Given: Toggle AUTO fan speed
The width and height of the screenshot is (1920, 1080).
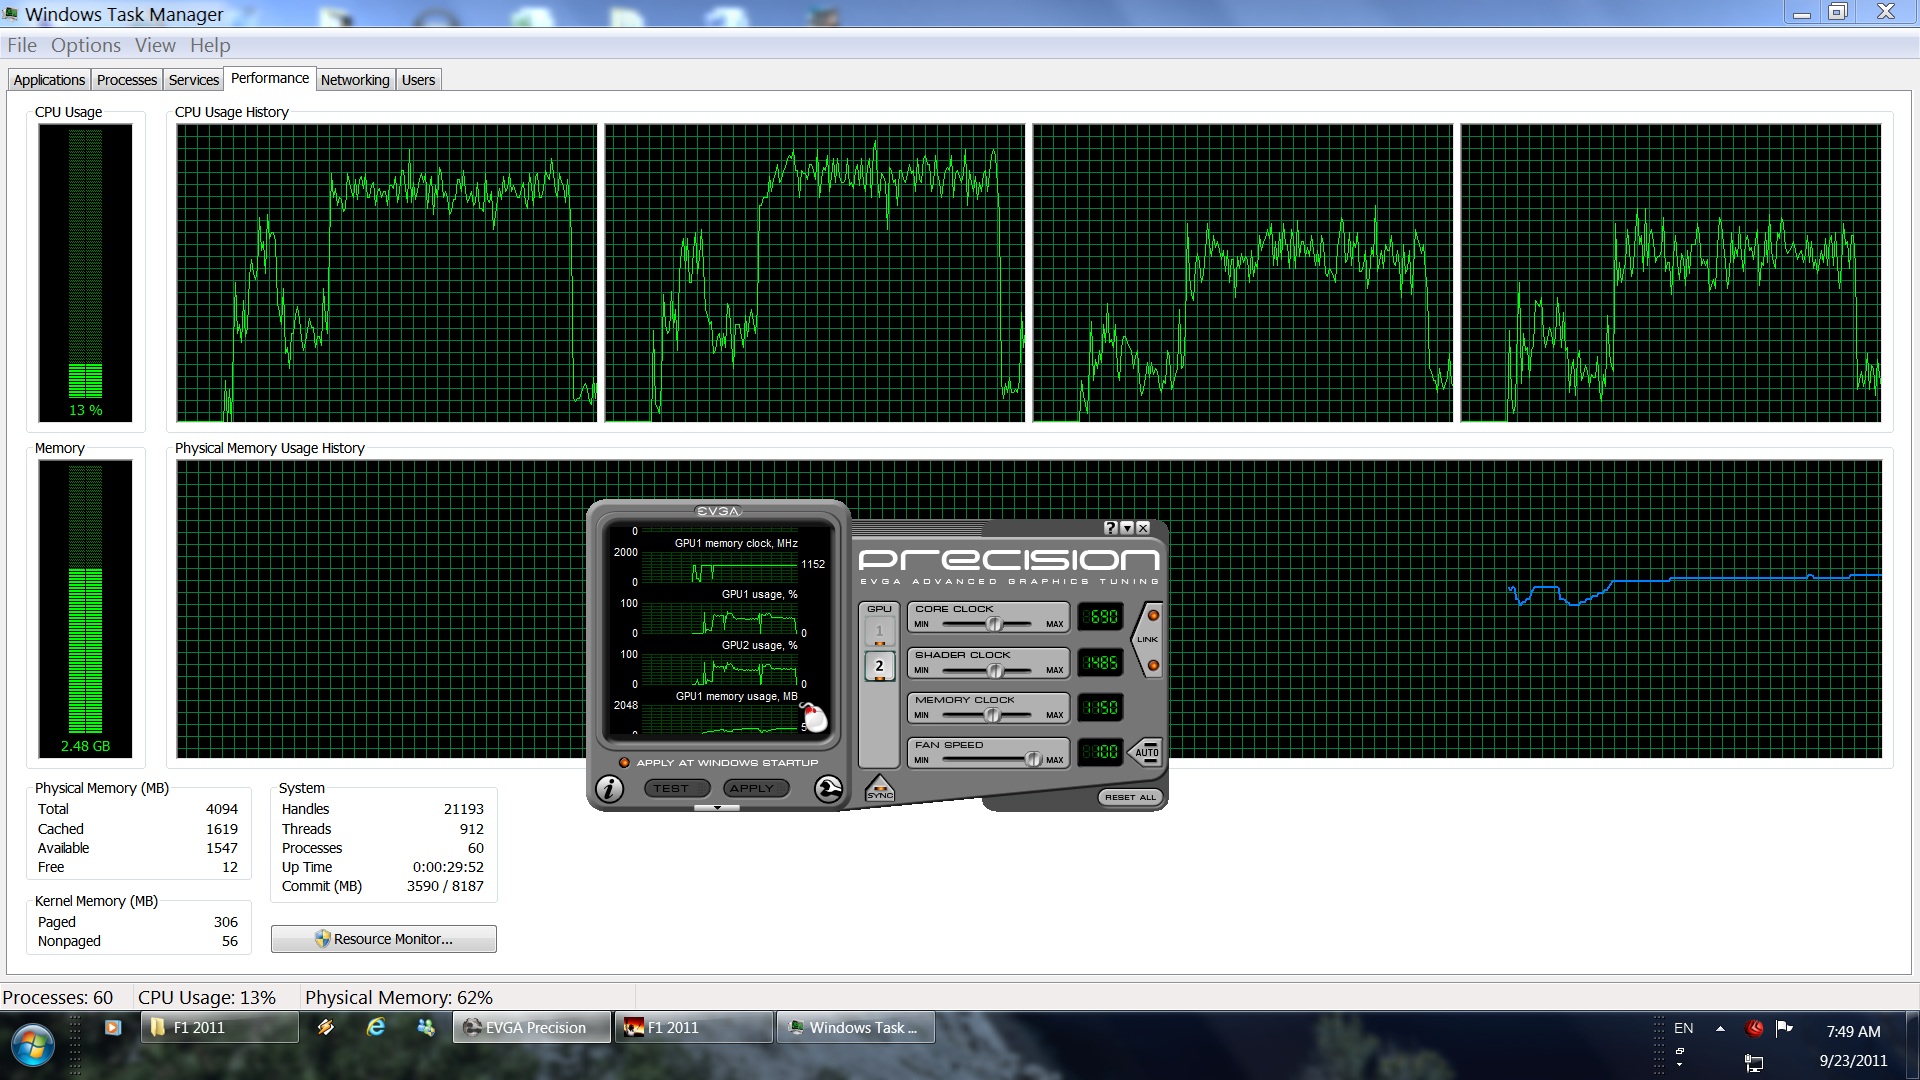Looking at the screenshot, I should 1146,752.
